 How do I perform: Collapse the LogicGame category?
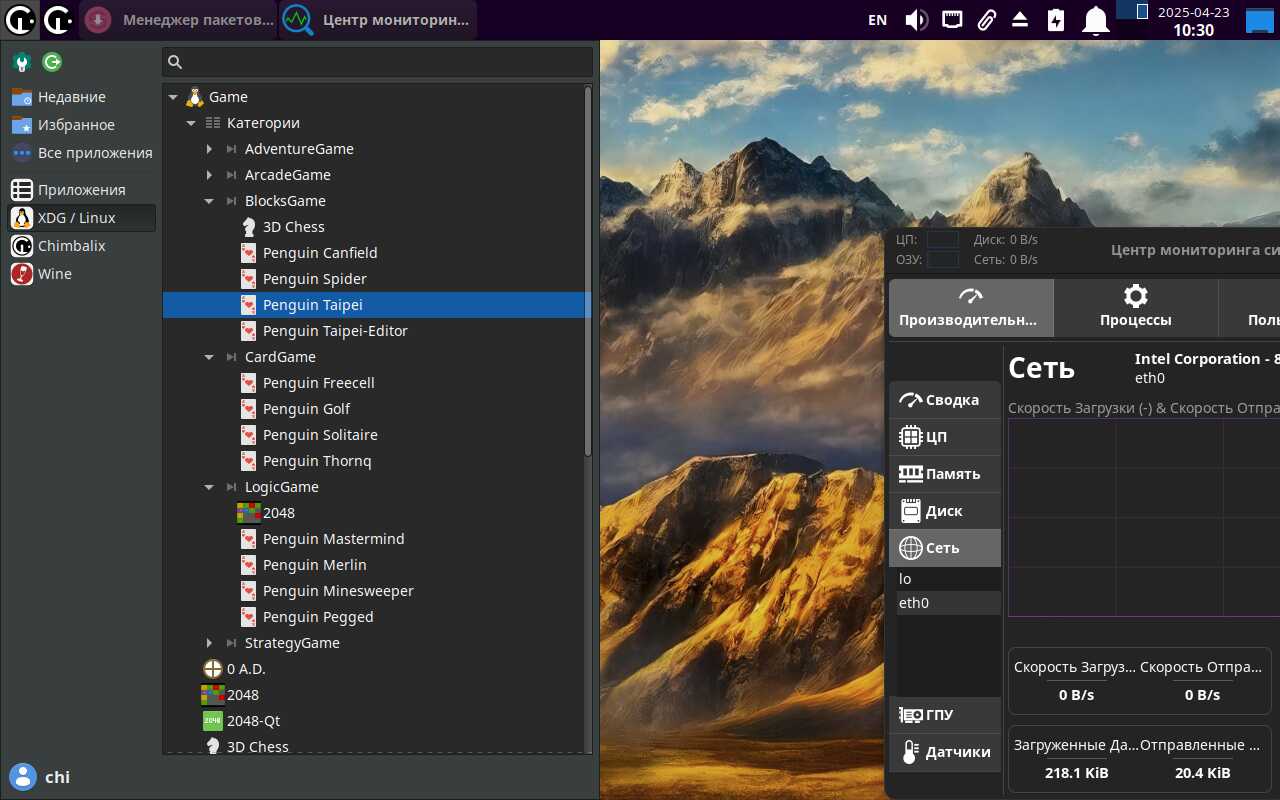209,487
